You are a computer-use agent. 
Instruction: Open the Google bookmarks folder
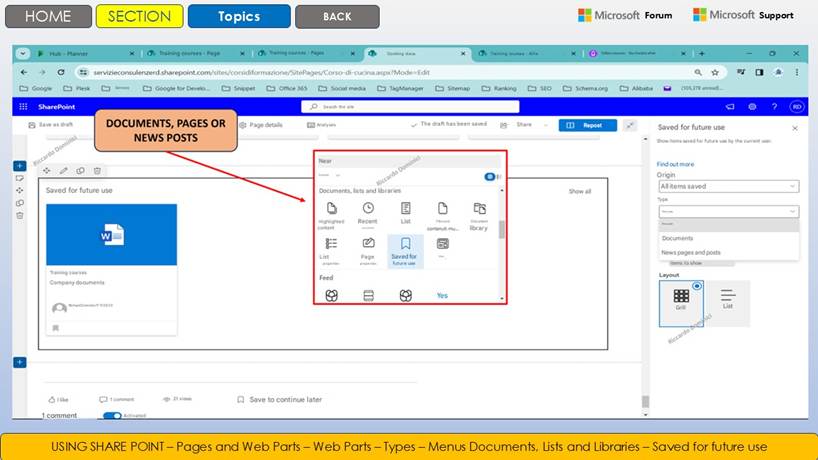click(36, 88)
